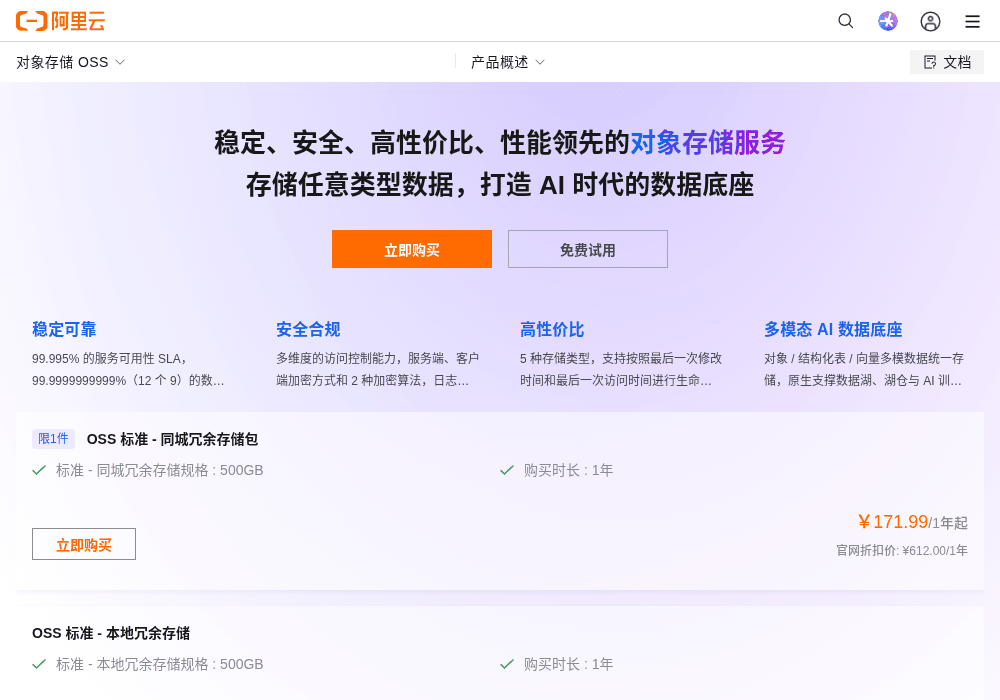Open the hamburger menu icon
The image size is (1000, 700).
tap(973, 22)
